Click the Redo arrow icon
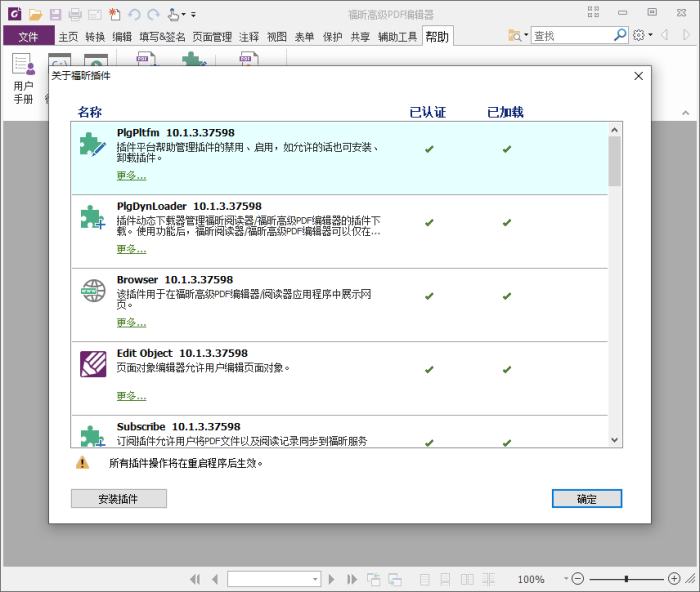This screenshot has height=592, width=700. click(154, 15)
